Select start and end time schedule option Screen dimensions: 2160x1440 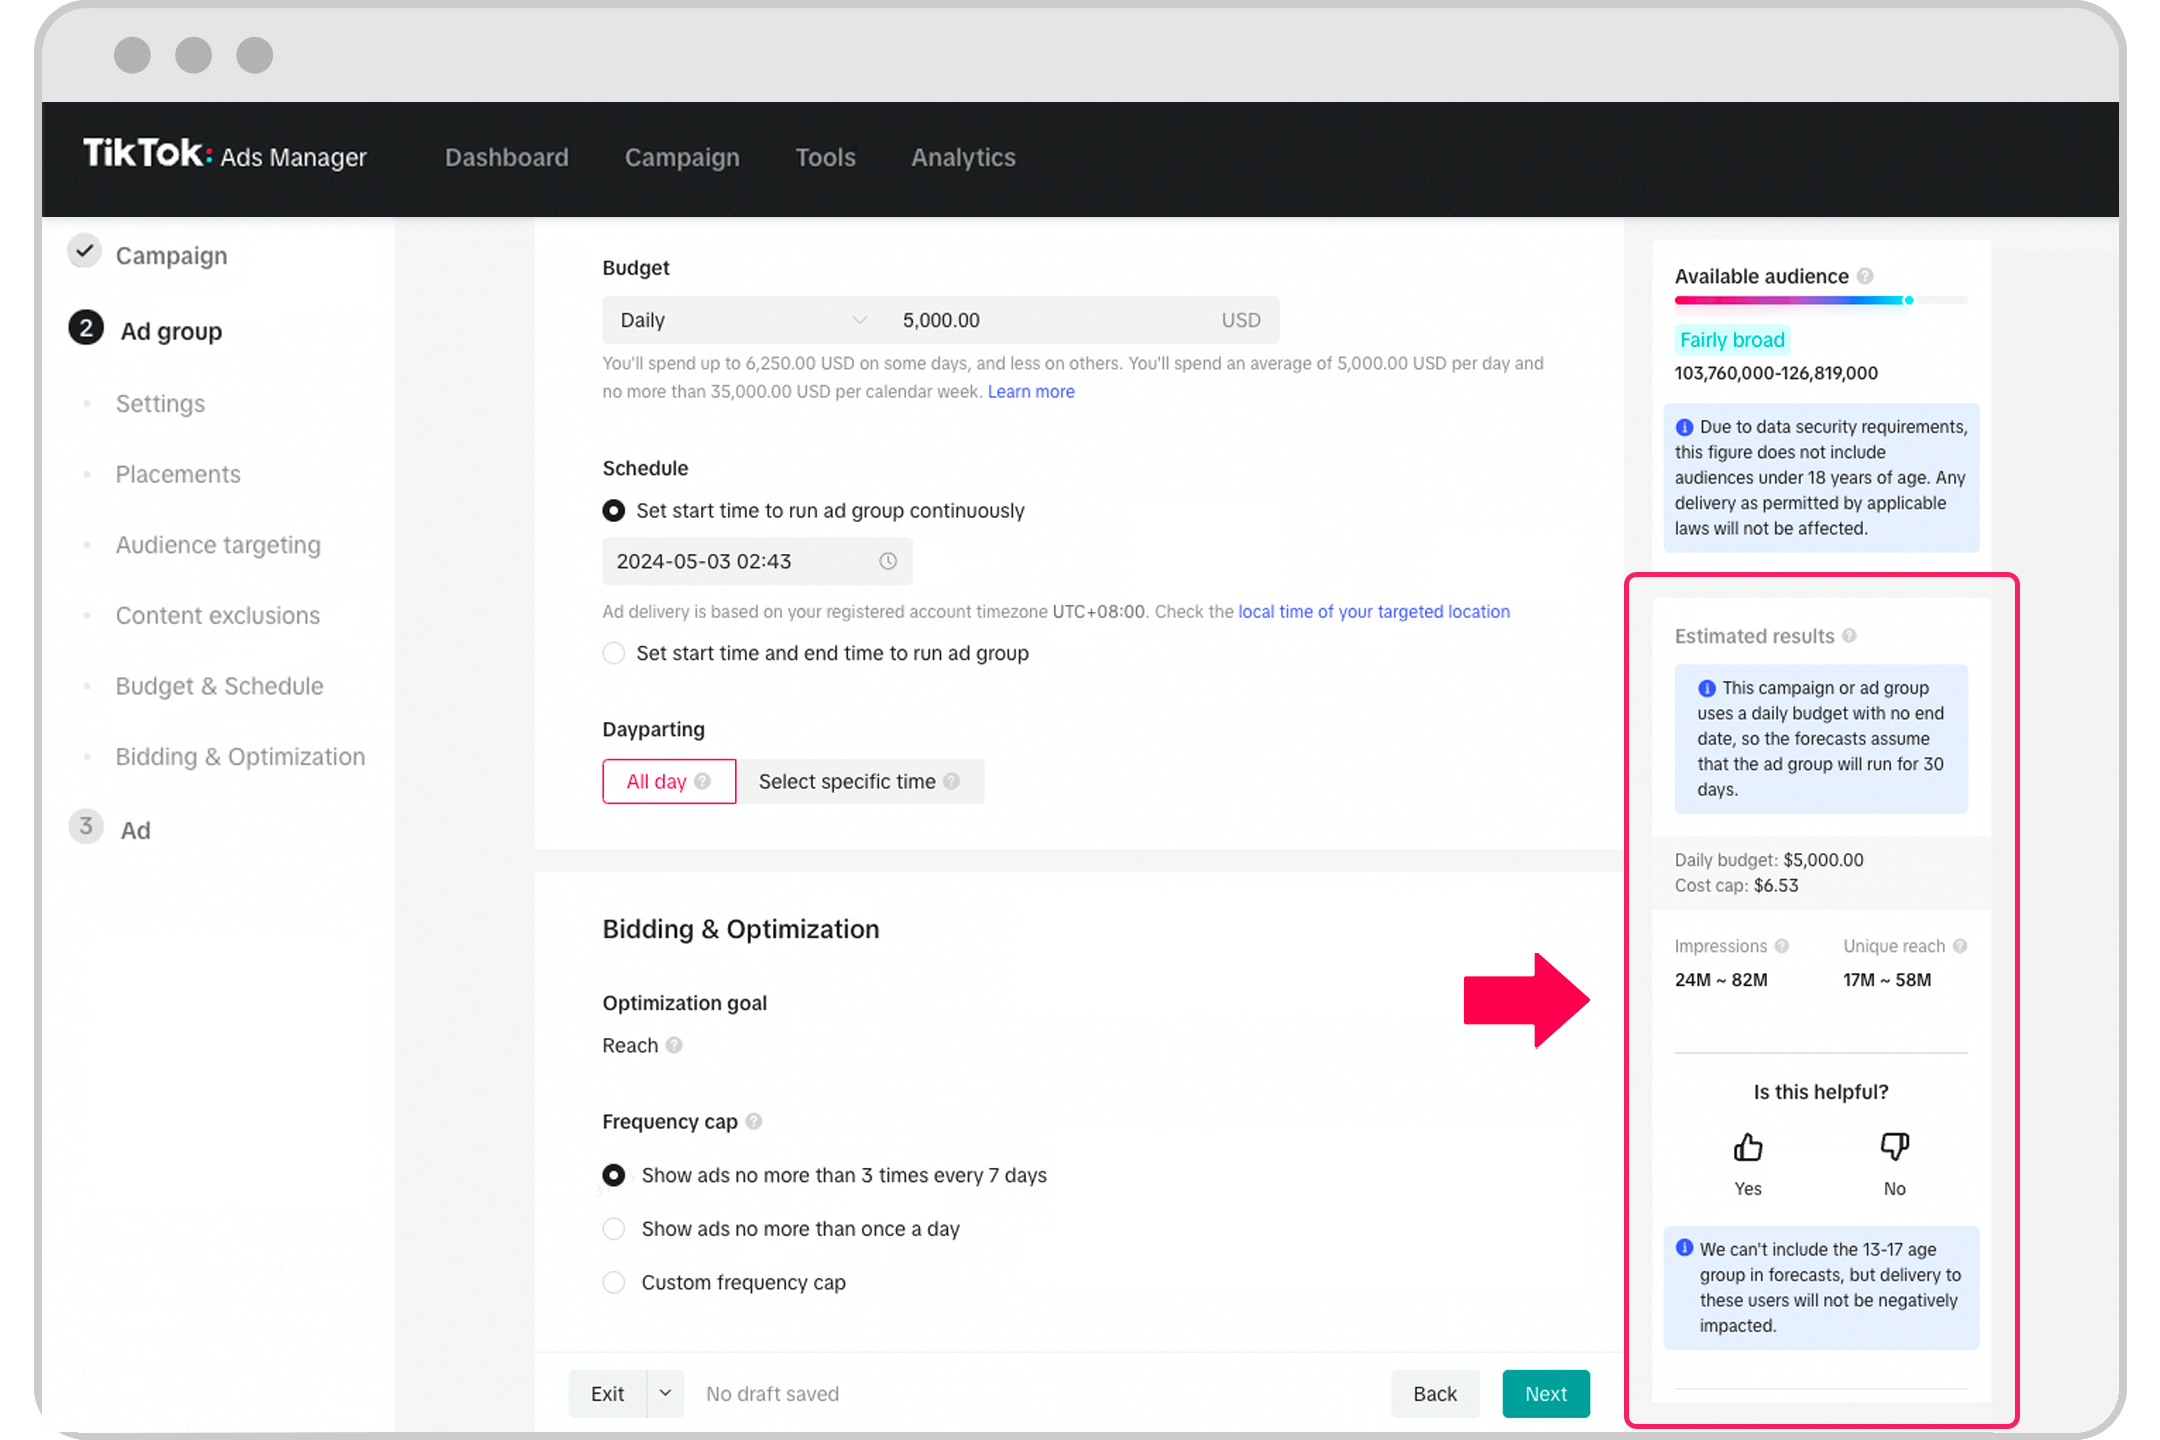tap(614, 653)
